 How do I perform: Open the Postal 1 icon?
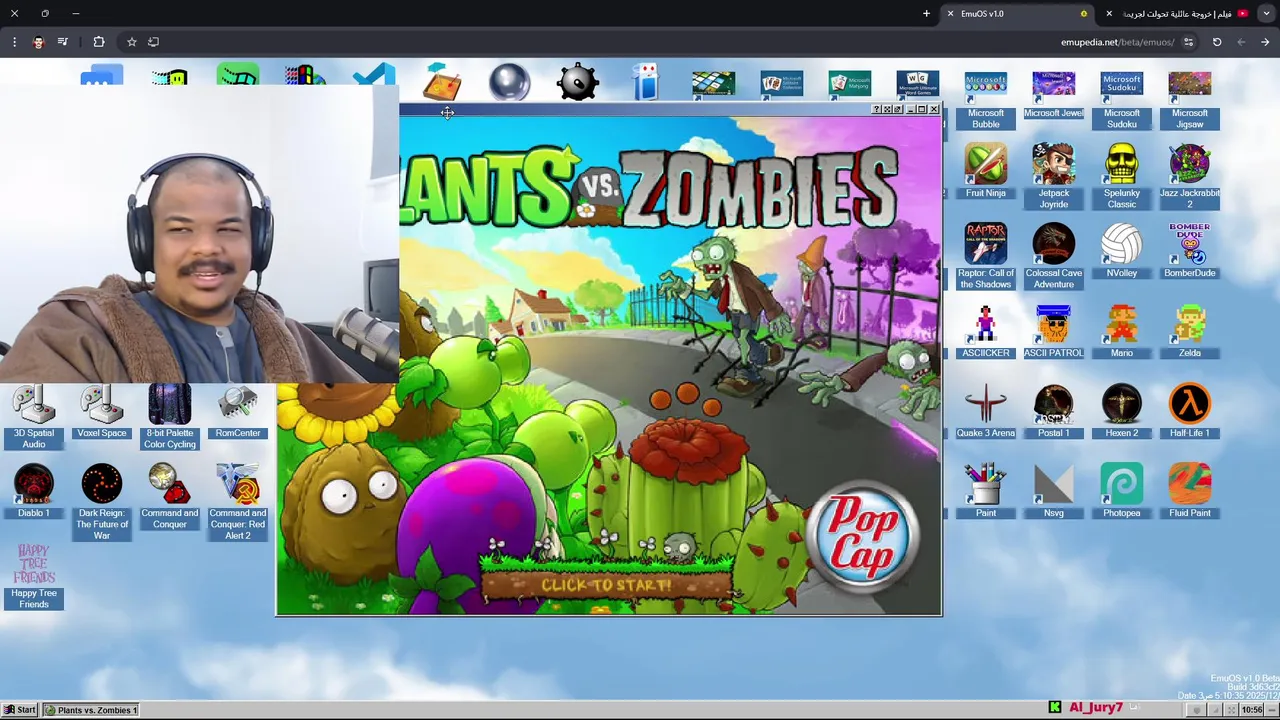1053,411
